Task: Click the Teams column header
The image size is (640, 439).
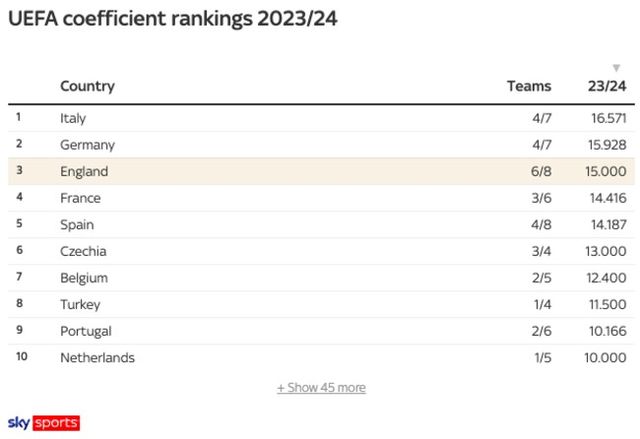Action: tap(529, 86)
